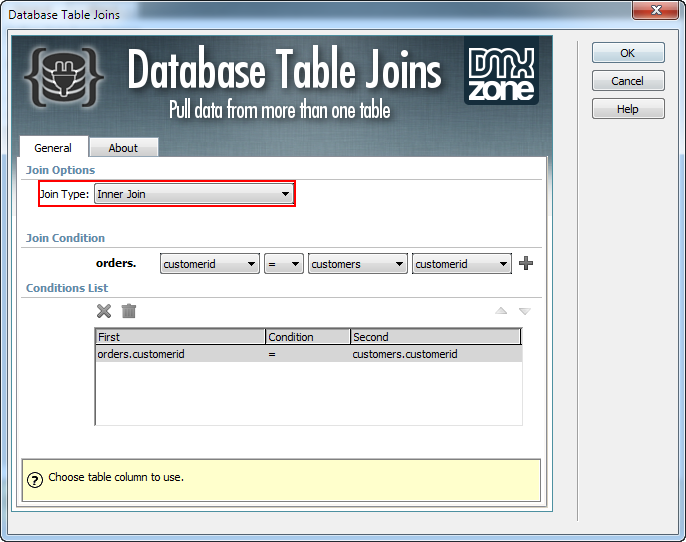Switch to the About tab
This screenshot has width=686, height=542.
click(x=123, y=148)
